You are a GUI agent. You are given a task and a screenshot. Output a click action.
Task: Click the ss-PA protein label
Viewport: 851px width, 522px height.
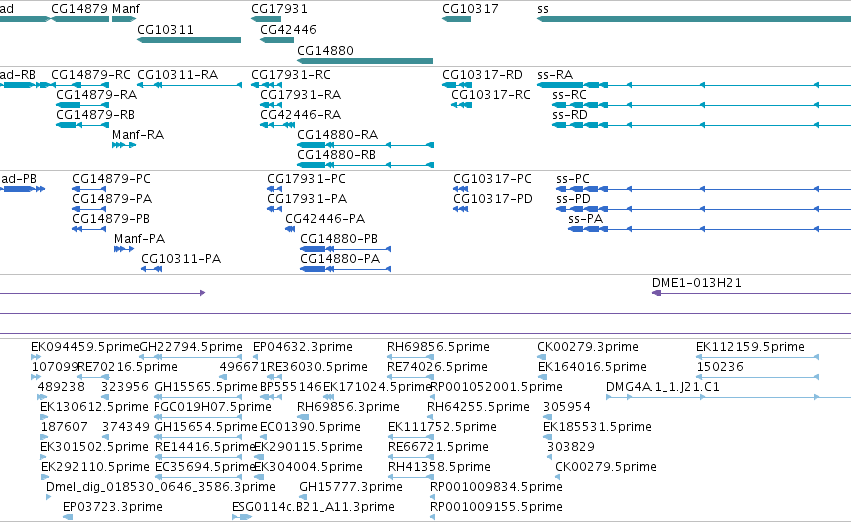586,219
